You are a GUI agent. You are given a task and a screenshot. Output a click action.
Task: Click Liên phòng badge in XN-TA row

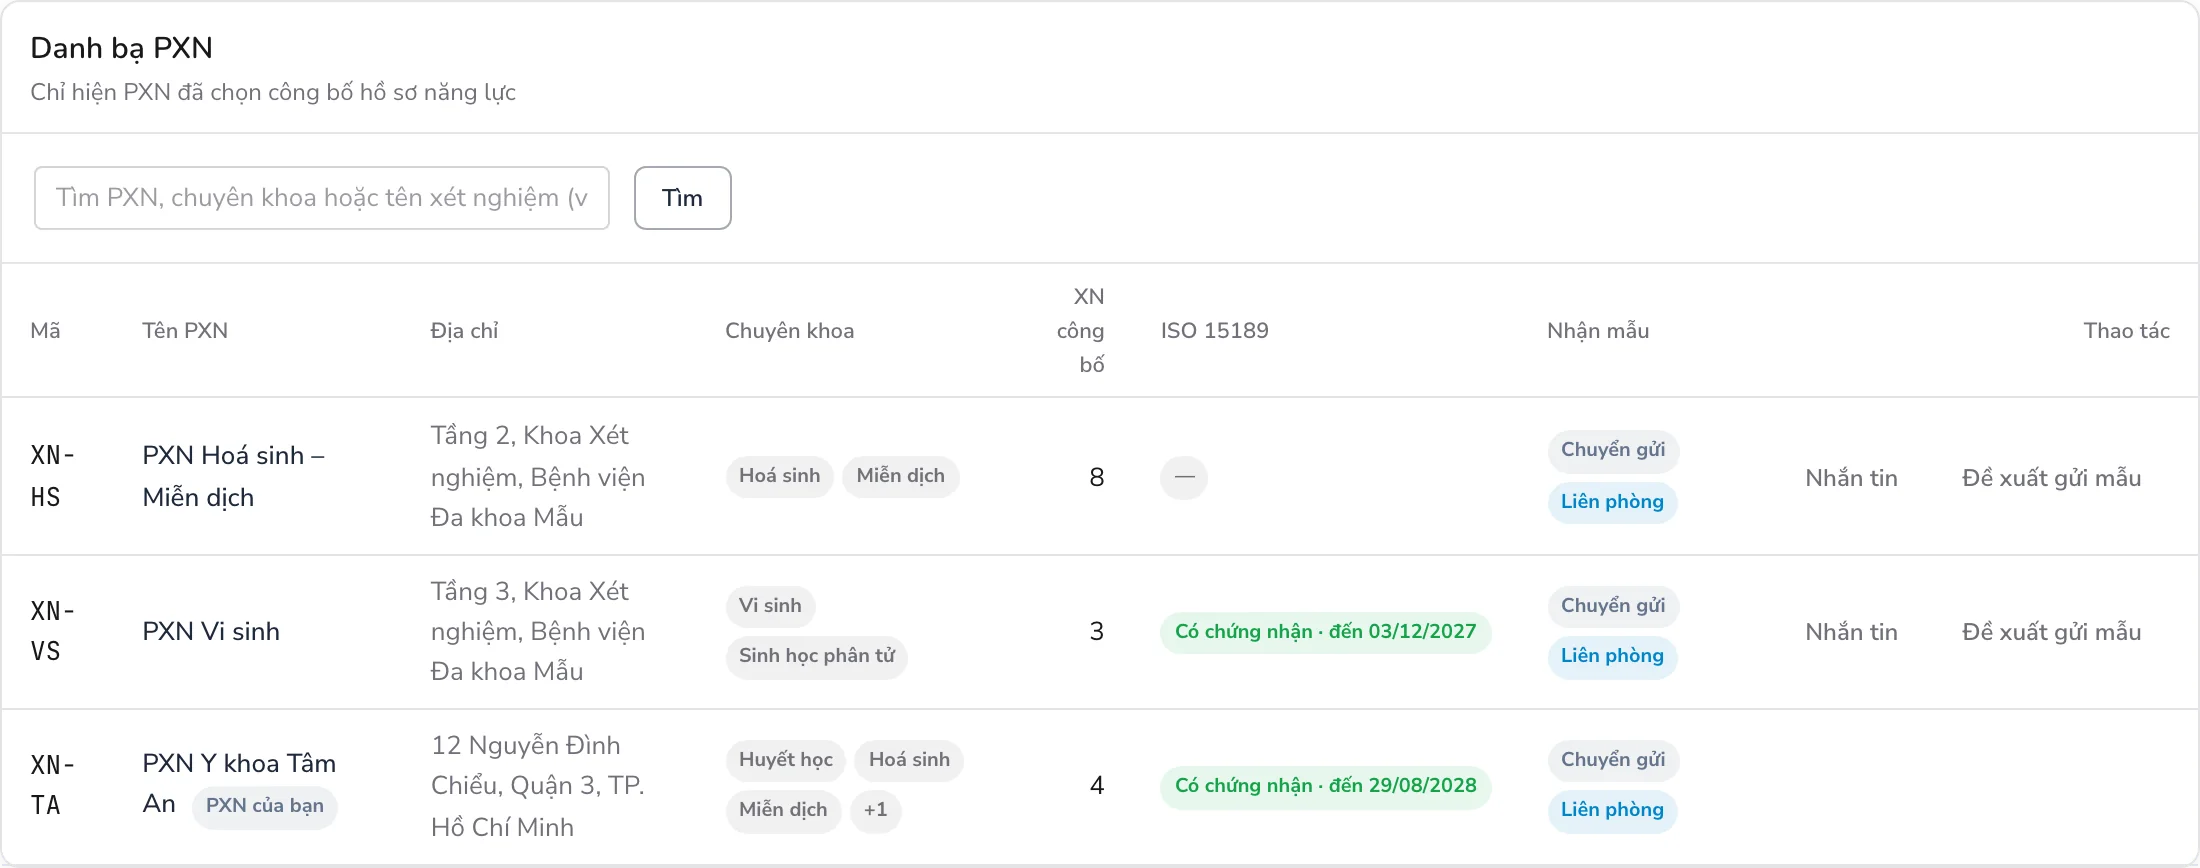pos(1612,810)
